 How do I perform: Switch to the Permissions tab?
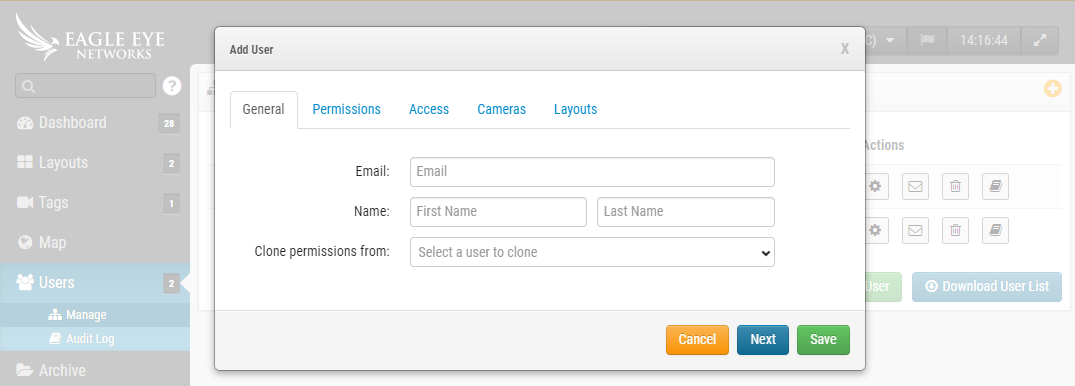click(346, 110)
